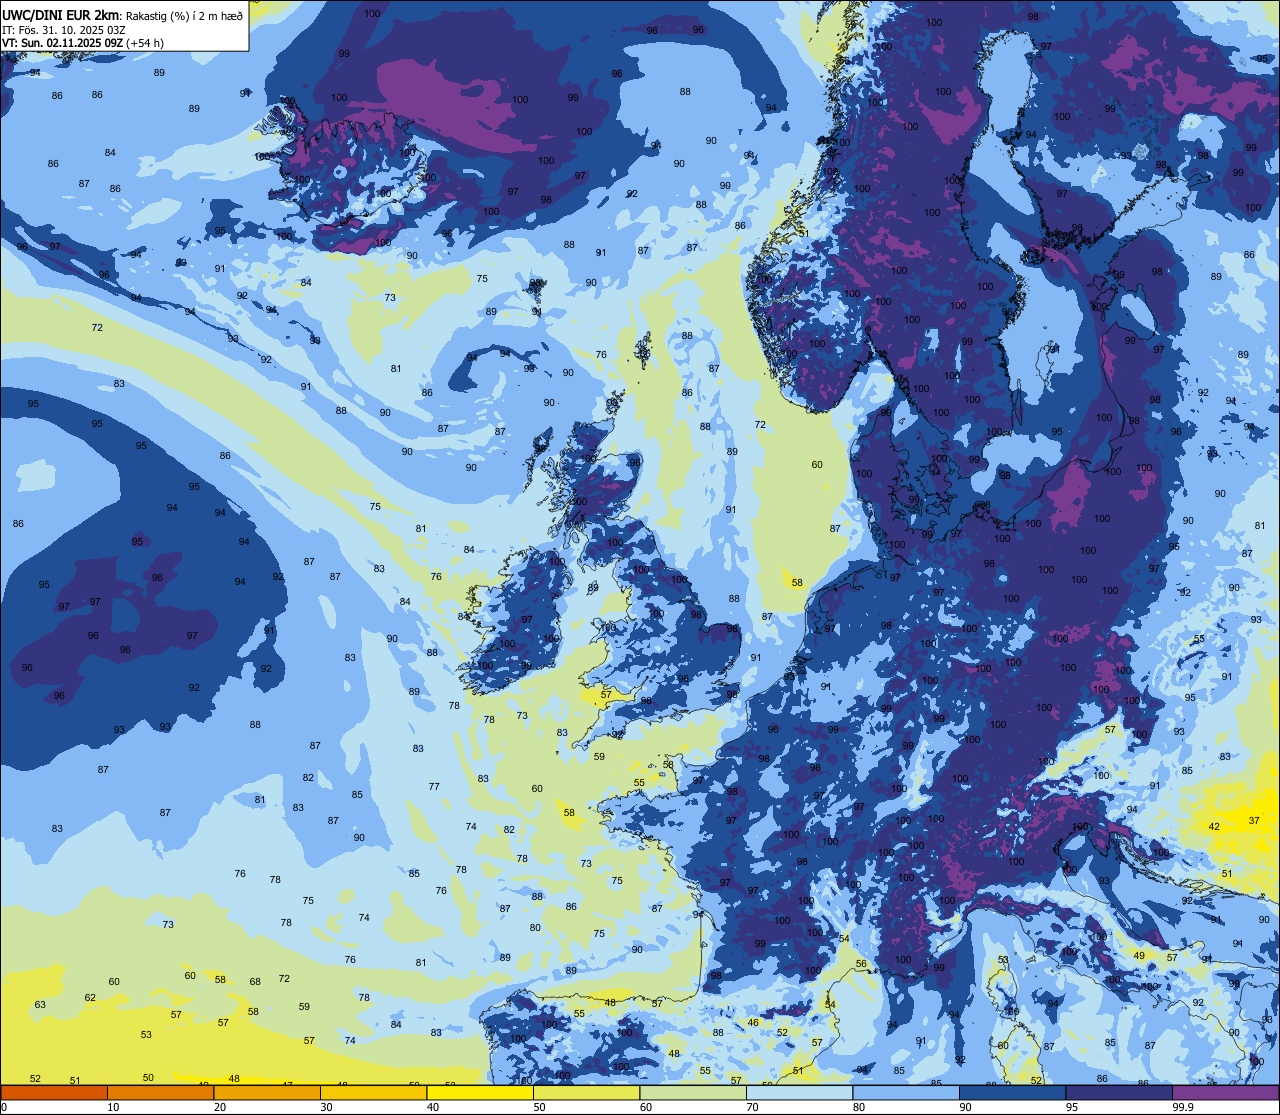The width and height of the screenshot is (1280, 1115).
Task: Click the "IT: Fös. 31. 10. 2025 03Z" line
Action: coord(64,29)
